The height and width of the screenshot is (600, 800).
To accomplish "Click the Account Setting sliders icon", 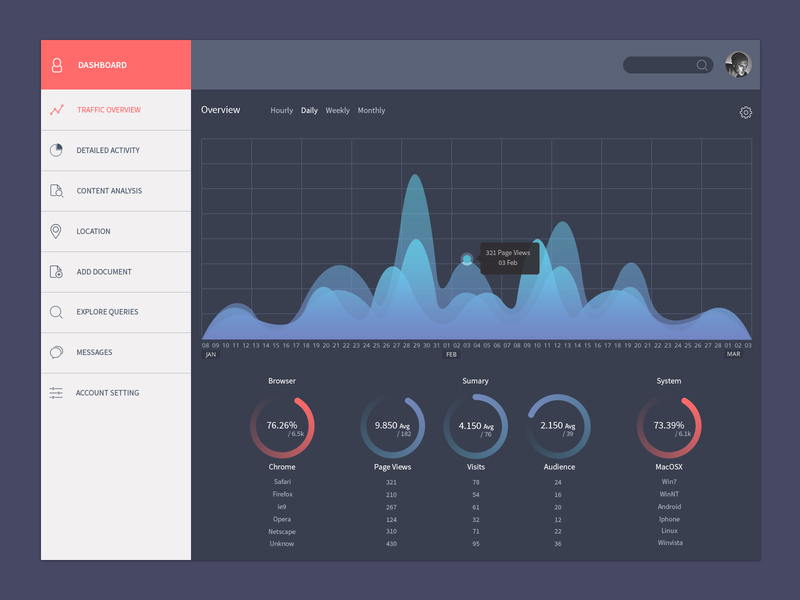I will click(x=56, y=393).
